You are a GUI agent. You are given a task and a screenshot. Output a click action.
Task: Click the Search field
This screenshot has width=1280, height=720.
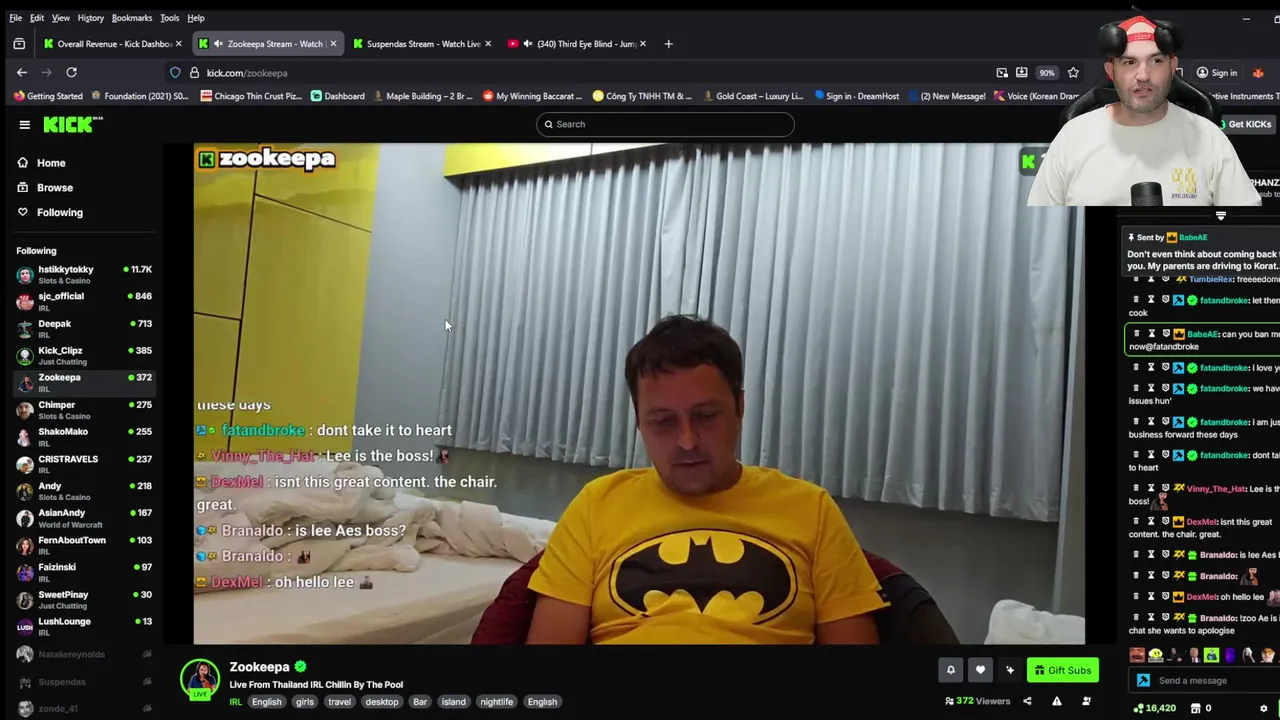665,124
